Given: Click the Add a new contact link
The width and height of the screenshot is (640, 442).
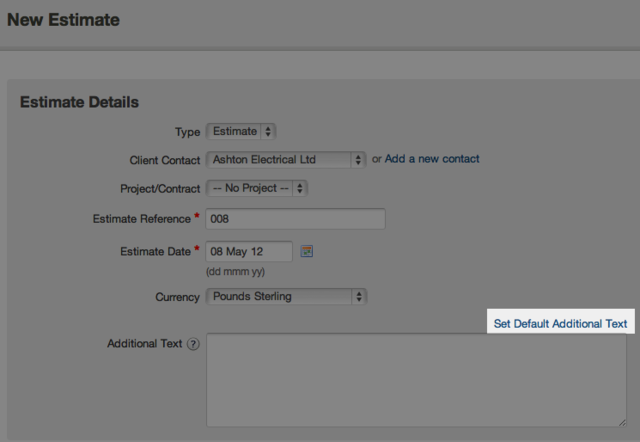Looking at the screenshot, I should click(432, 159).
